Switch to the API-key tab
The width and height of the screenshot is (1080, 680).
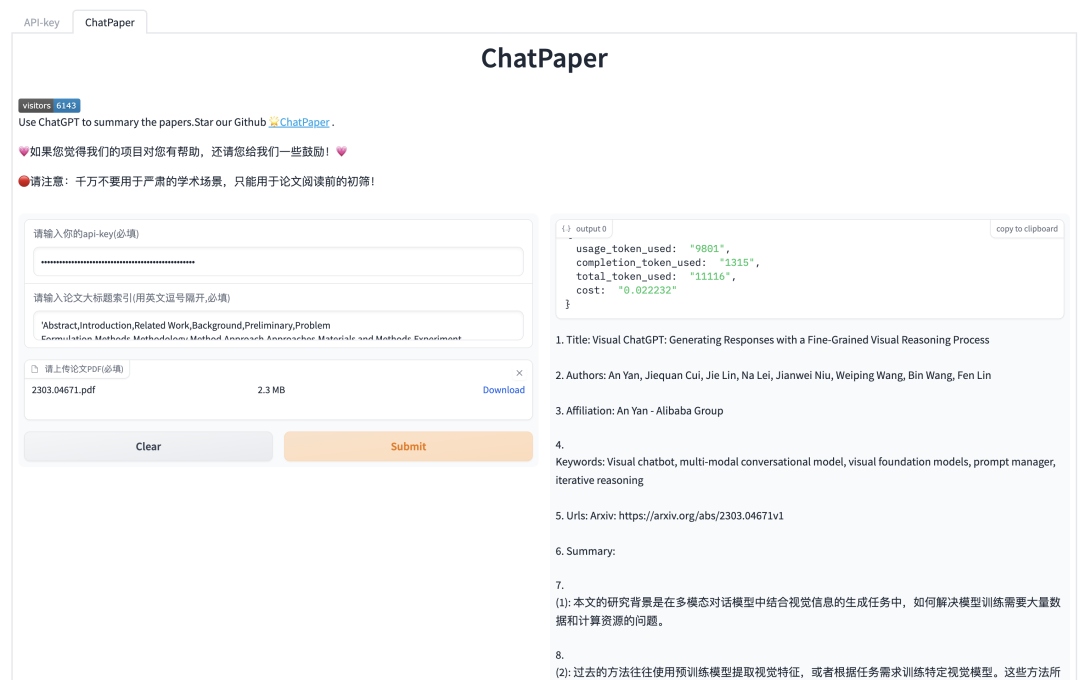41,22
